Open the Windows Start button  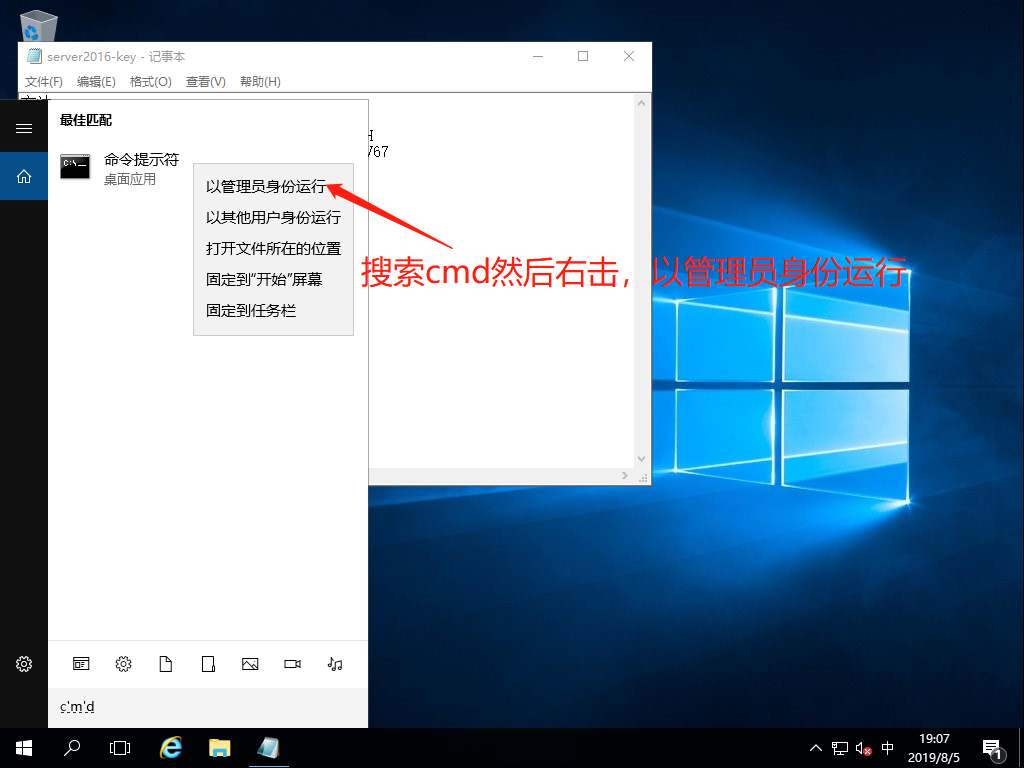(x=24, y=748)
